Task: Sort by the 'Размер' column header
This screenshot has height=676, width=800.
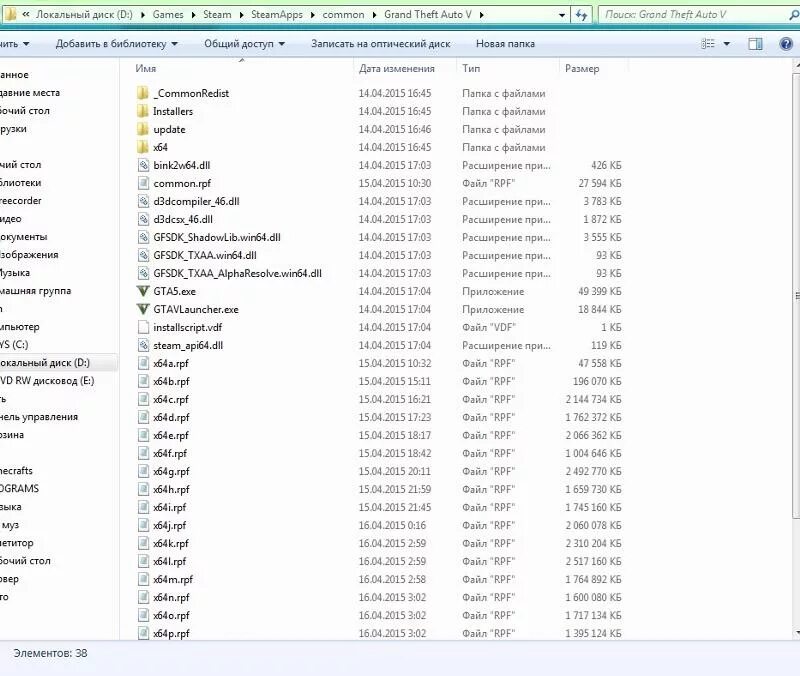Action: tap(582, 68)
